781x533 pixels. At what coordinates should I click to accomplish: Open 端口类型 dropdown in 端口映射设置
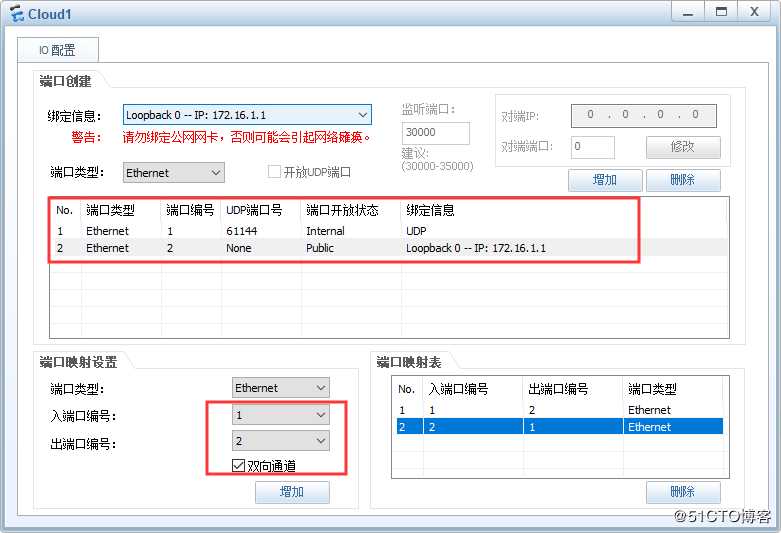click(x=281, y=388)
